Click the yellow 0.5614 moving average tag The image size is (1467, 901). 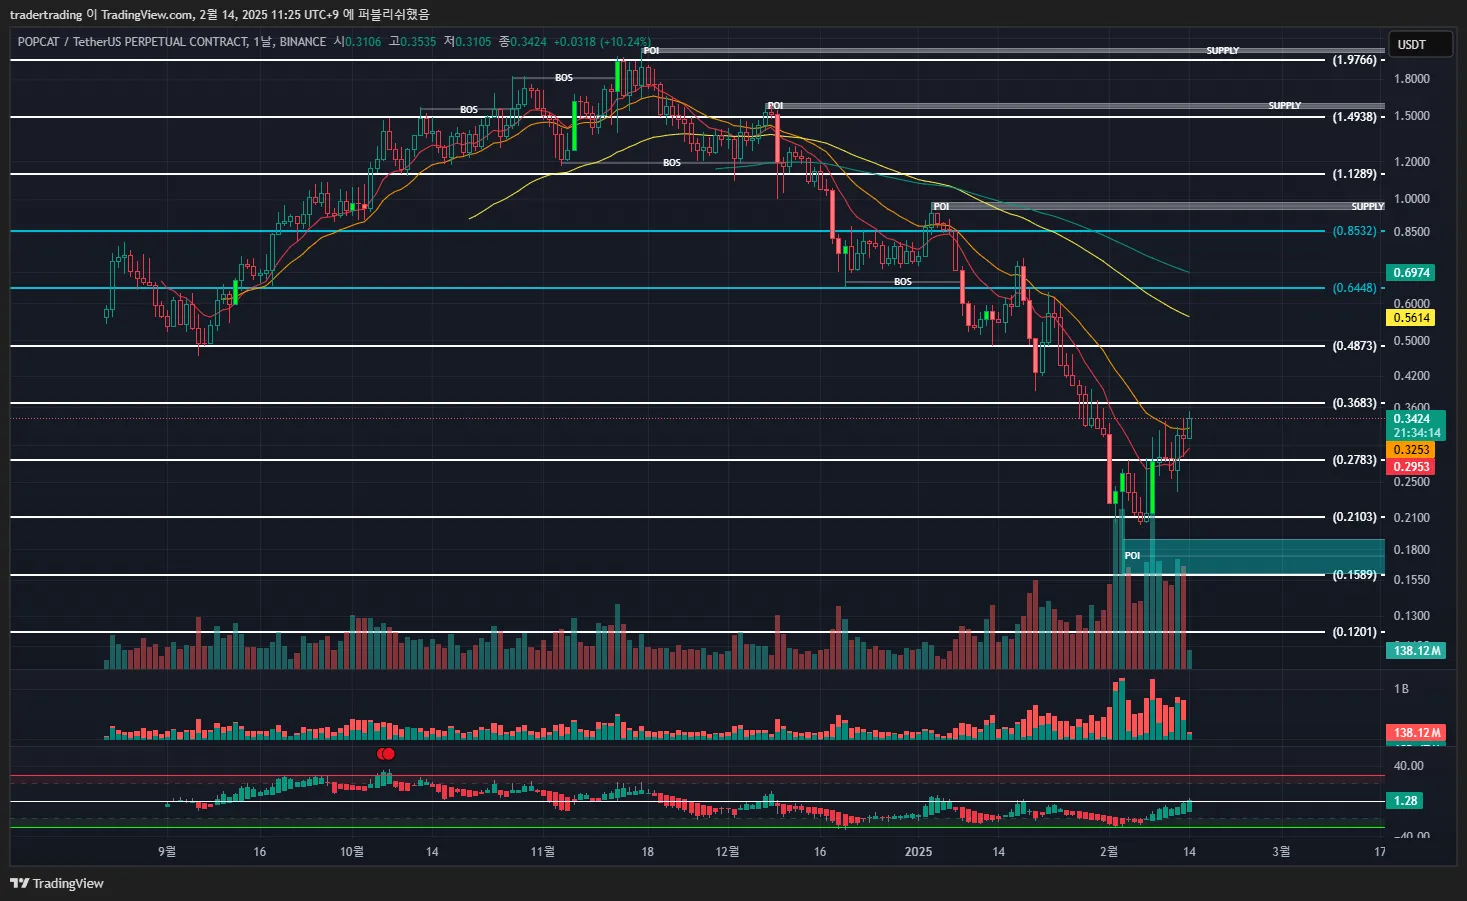[1411, 318]
